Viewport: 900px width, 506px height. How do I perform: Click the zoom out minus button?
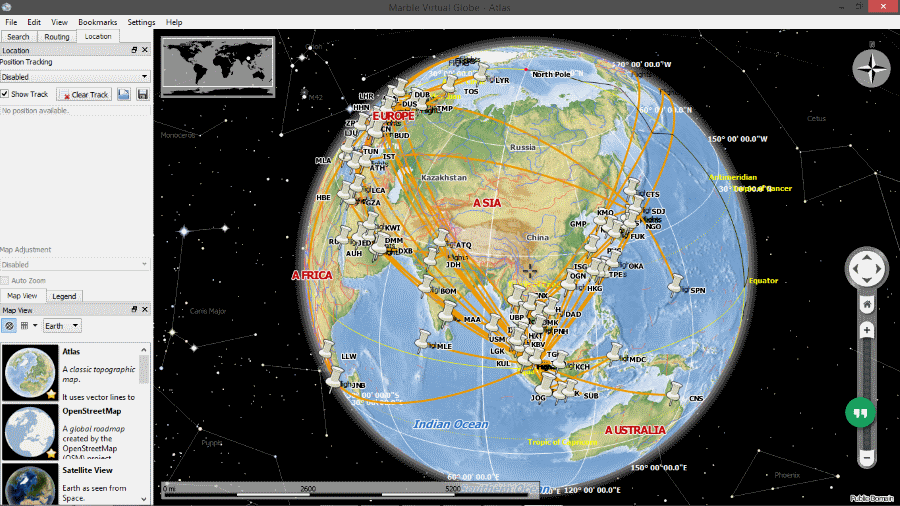pyautogui.click(x=867, y=458)
